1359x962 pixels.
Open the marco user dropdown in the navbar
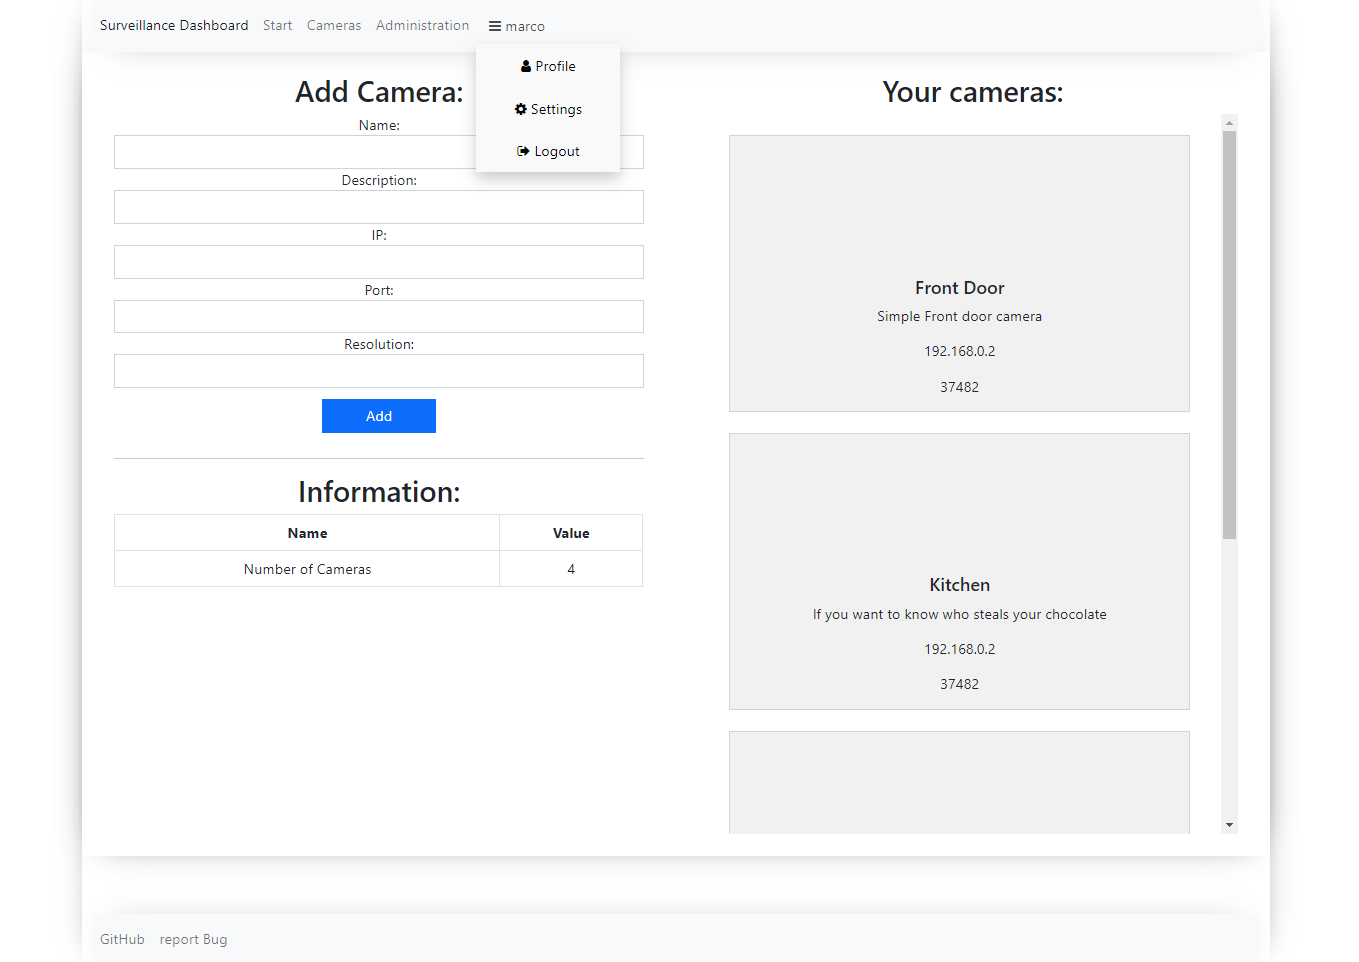pyautogui.click(x=516, y=26)
